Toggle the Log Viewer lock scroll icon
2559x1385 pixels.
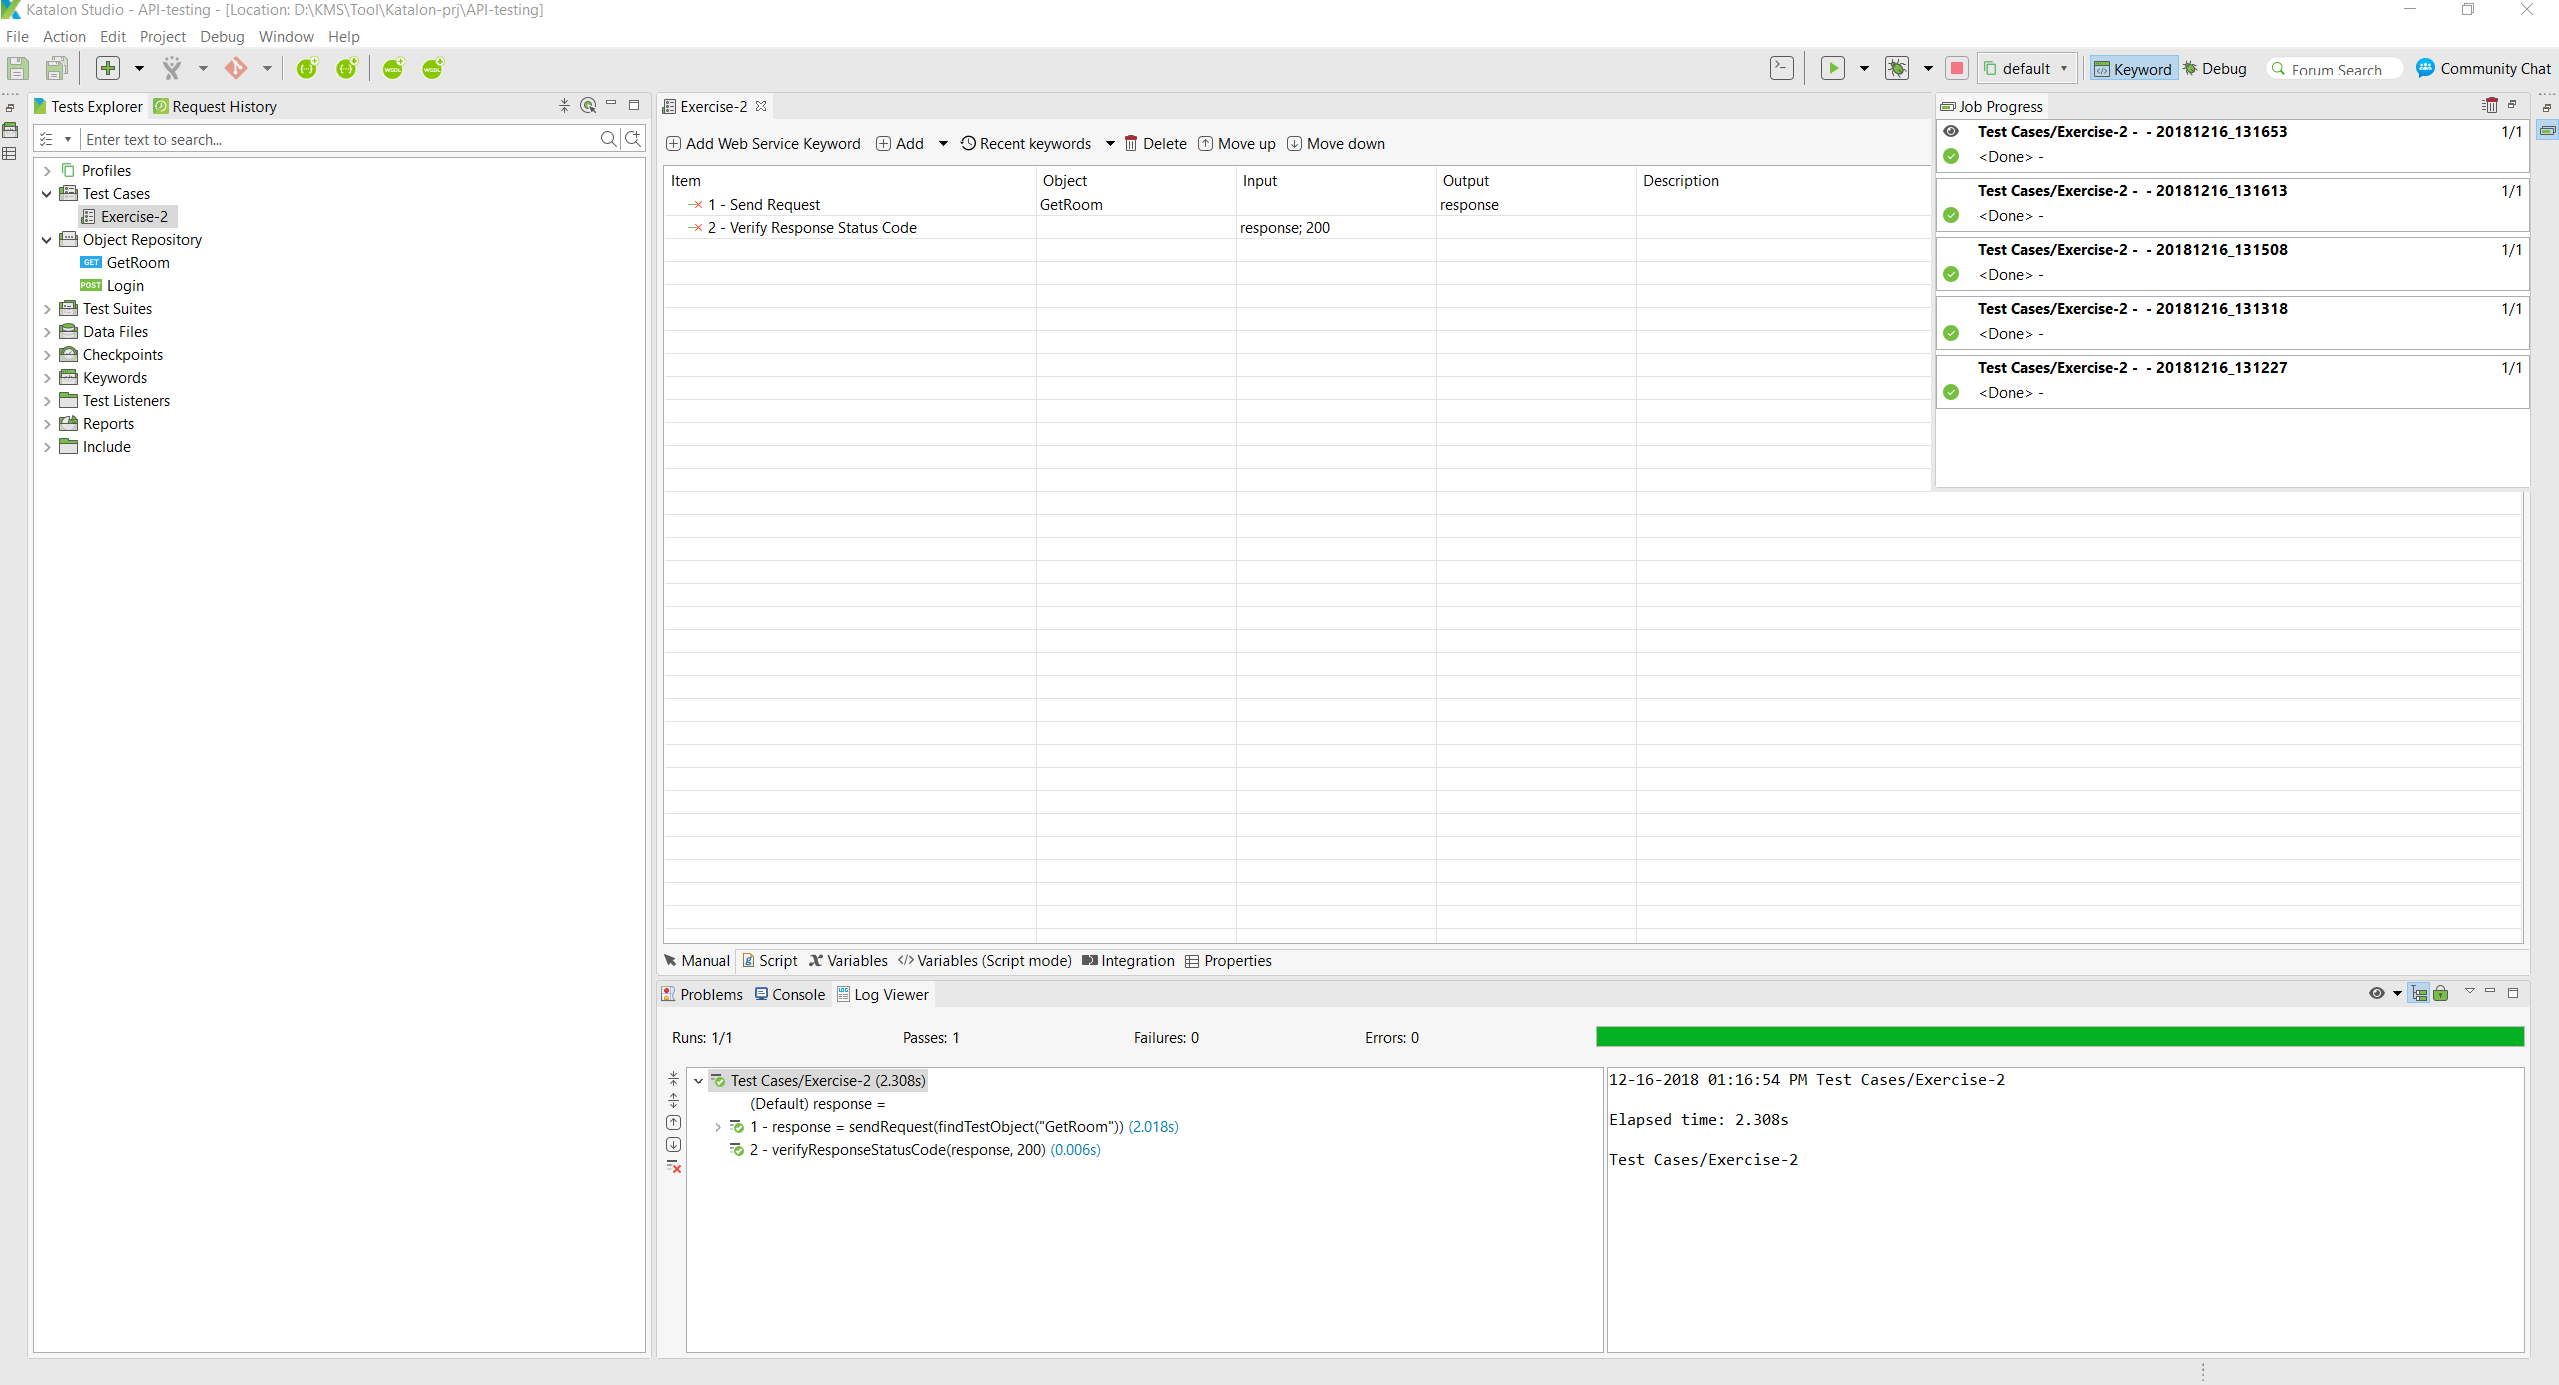[2441, 993]
